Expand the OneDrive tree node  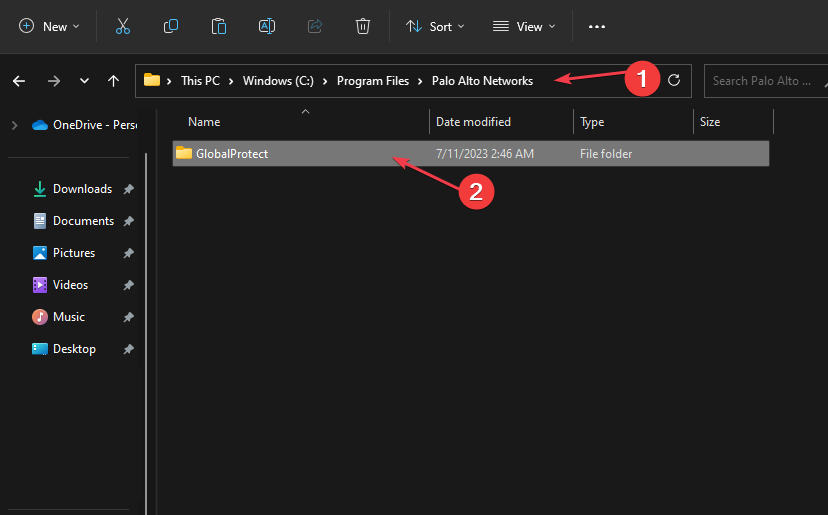tap(15, 125)
